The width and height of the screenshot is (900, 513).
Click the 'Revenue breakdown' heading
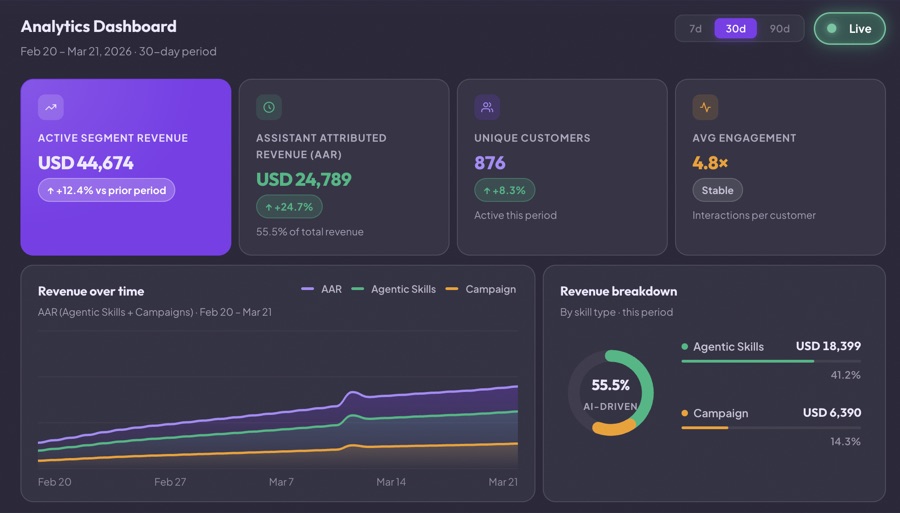(x=619, y=292)
